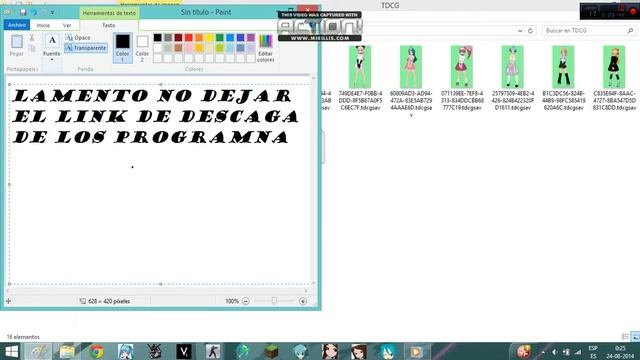Expand the address bar history dropdown in Explorer
The width and height of the screenshot is (640, 360).
click(520, 31)
